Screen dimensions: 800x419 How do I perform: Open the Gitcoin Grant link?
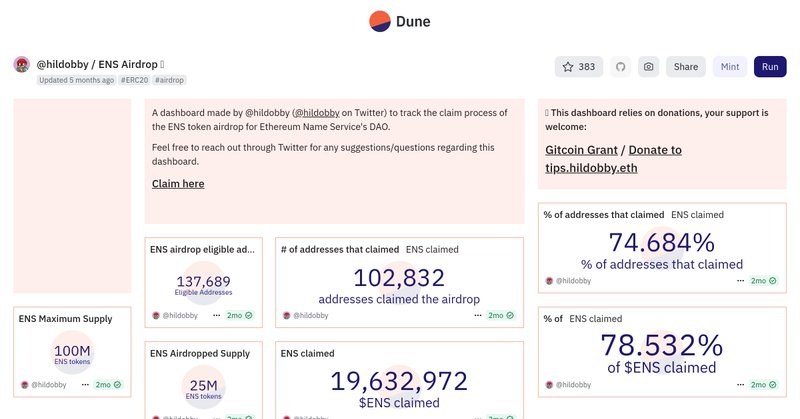(581, 150)
